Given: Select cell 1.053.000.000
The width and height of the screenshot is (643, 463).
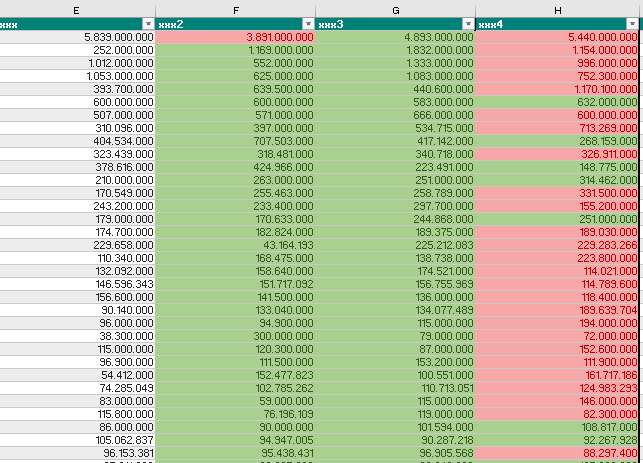Looking at the screenshot, I should 78,76.
